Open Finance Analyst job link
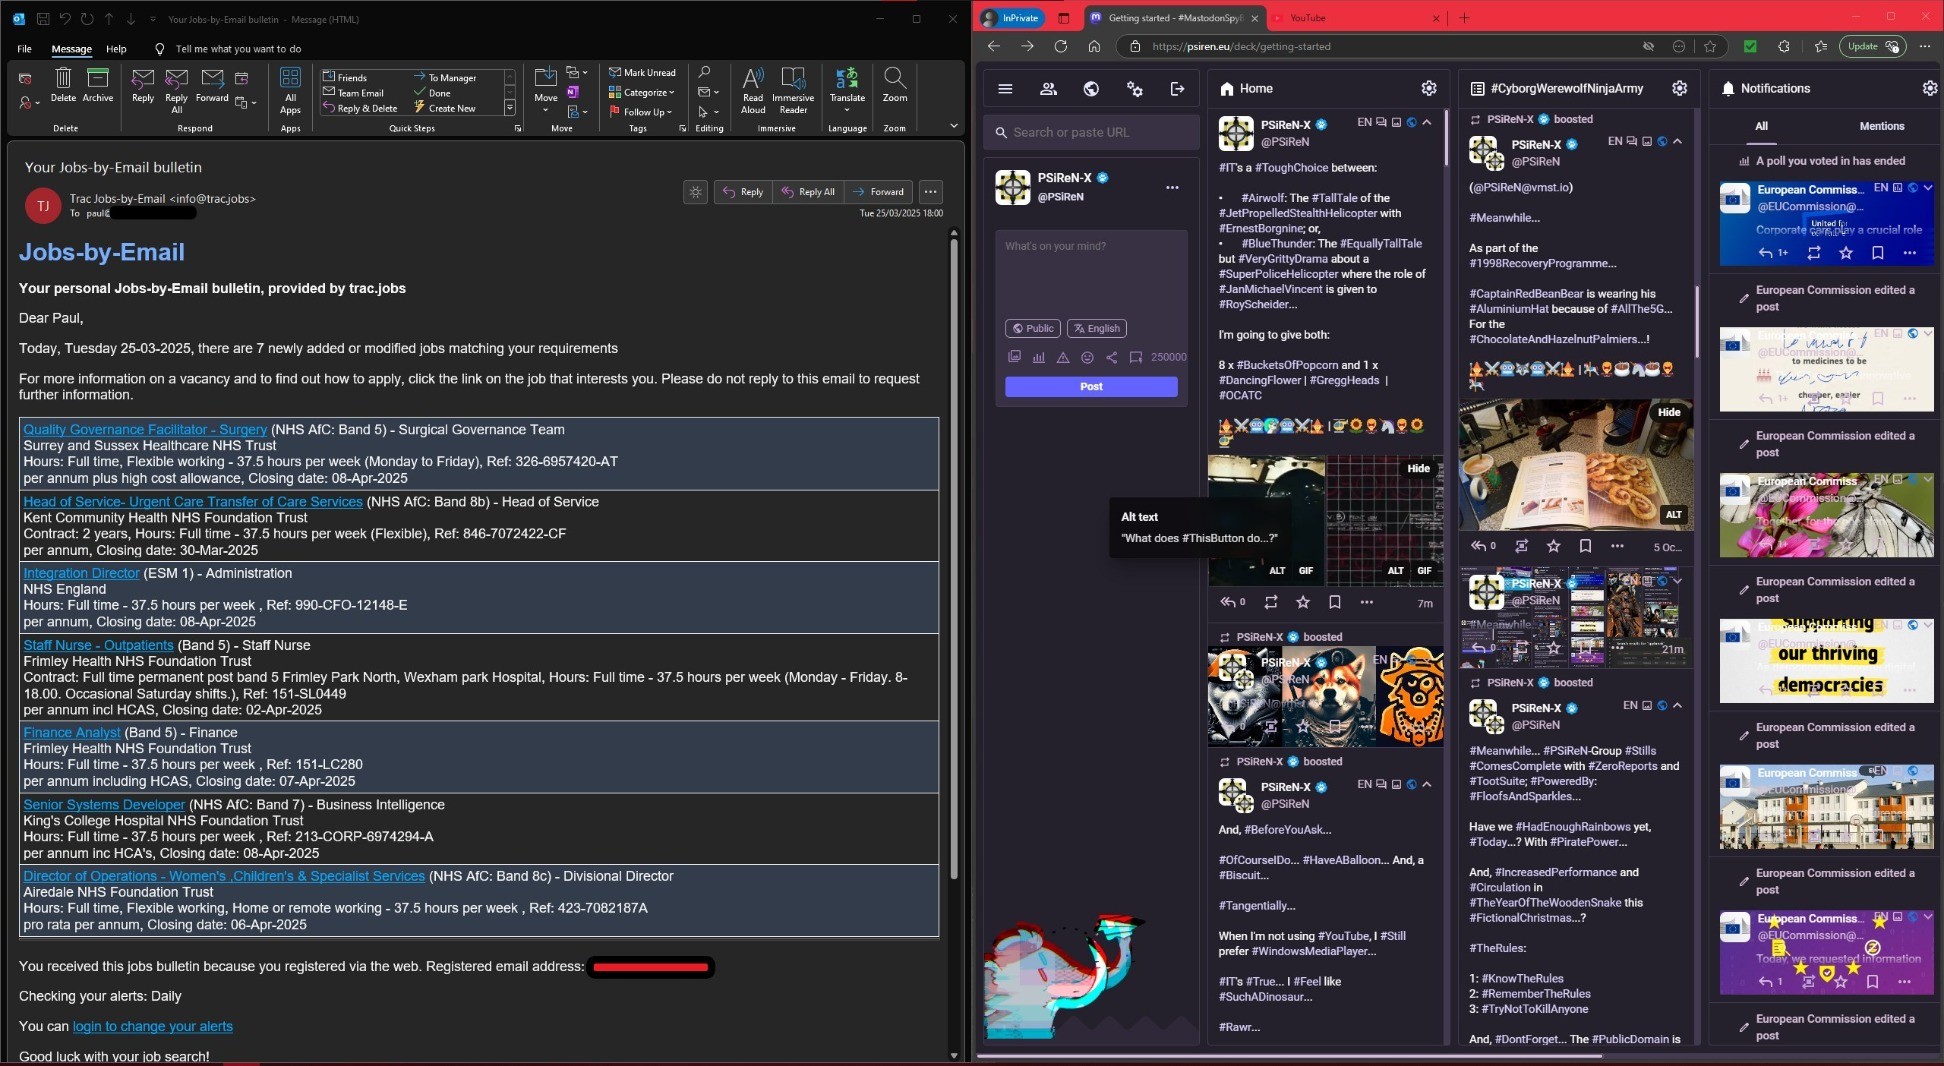Image resolution: width=1944 pixels, height=1066 pixels. 72,732
